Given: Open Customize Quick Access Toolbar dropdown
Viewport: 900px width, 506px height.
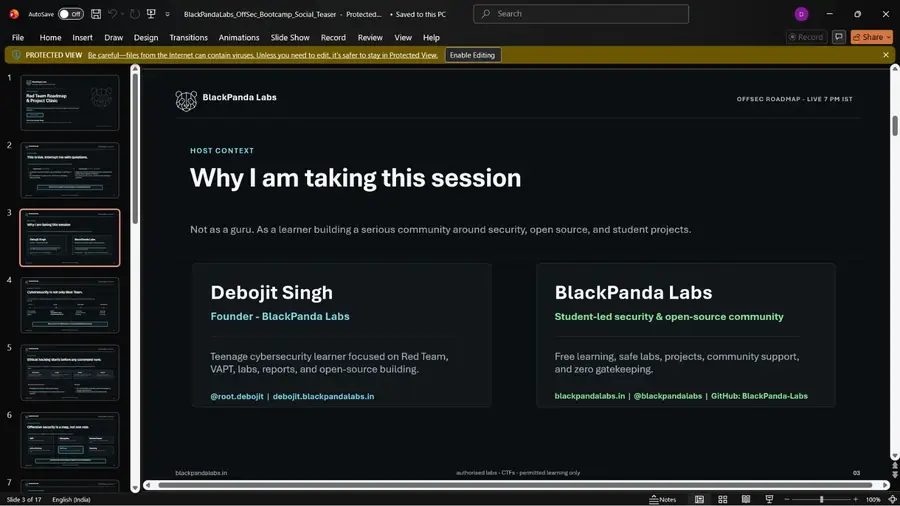Looking at the screenshot, I should (168, 14).
